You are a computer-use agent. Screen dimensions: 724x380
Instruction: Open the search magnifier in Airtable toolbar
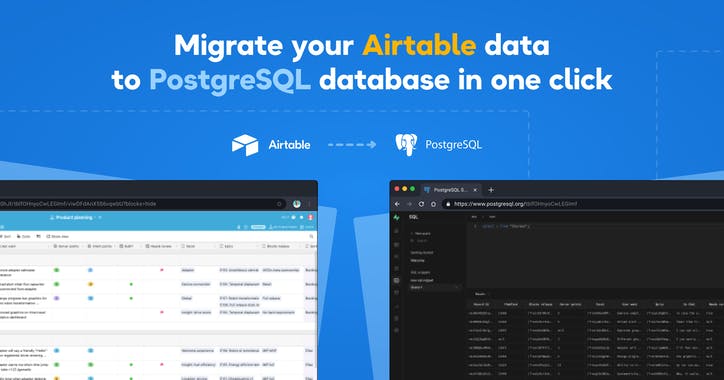pyautogui.click(x=312, y=236)
